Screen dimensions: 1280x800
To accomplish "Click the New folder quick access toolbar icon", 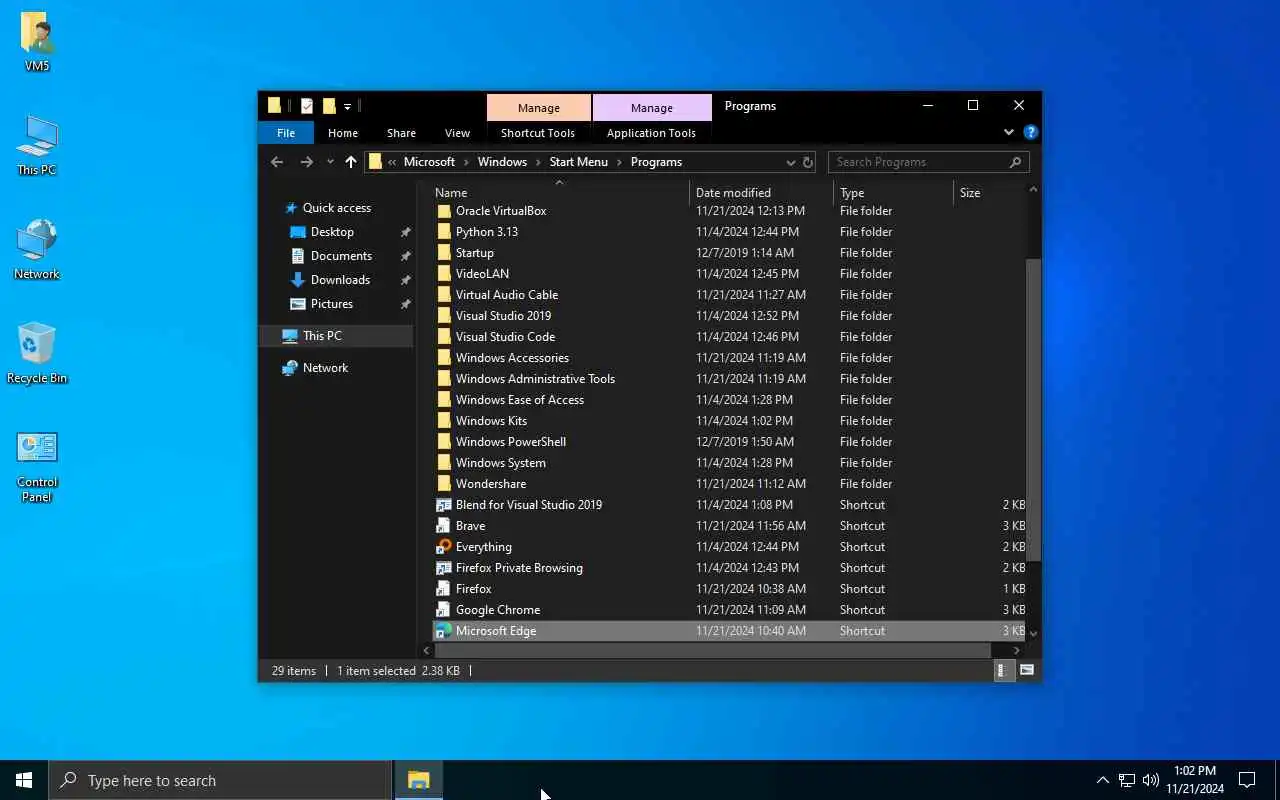I will pyautogui.click(x=329, y=106).
